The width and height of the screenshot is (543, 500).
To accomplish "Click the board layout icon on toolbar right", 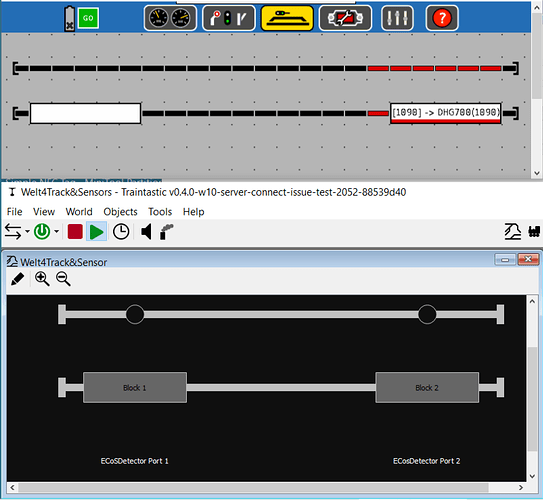I will coord(513,232).
